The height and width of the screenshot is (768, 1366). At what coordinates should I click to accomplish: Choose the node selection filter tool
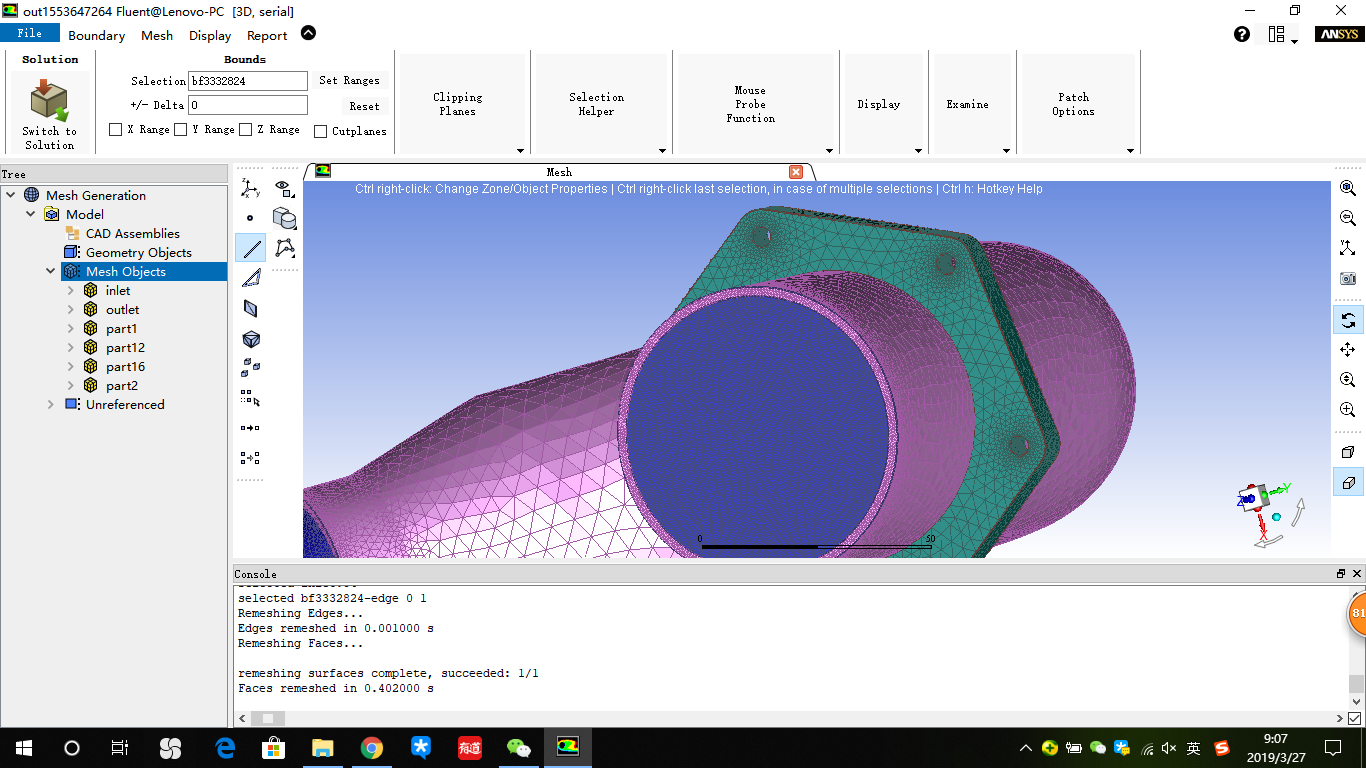251,217
